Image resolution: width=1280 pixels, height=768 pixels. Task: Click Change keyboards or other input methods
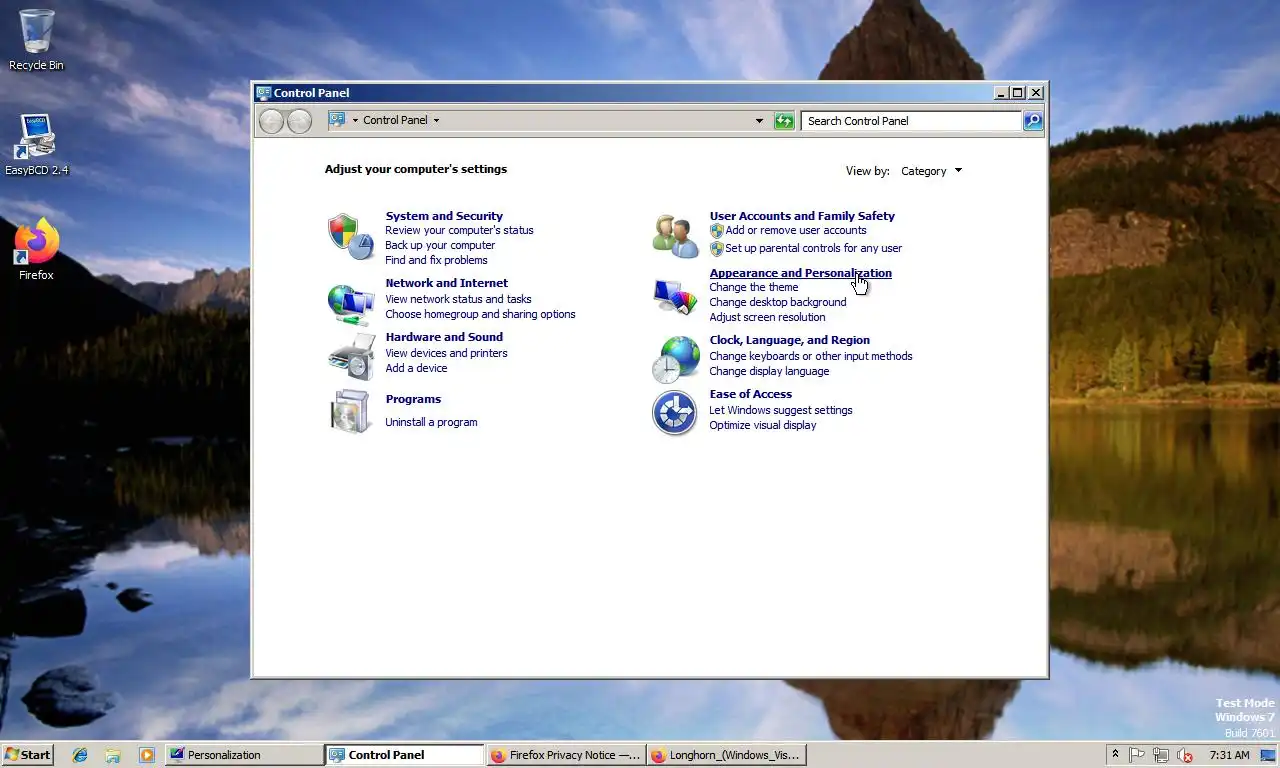pyautogui.click(x=811, y=356)
